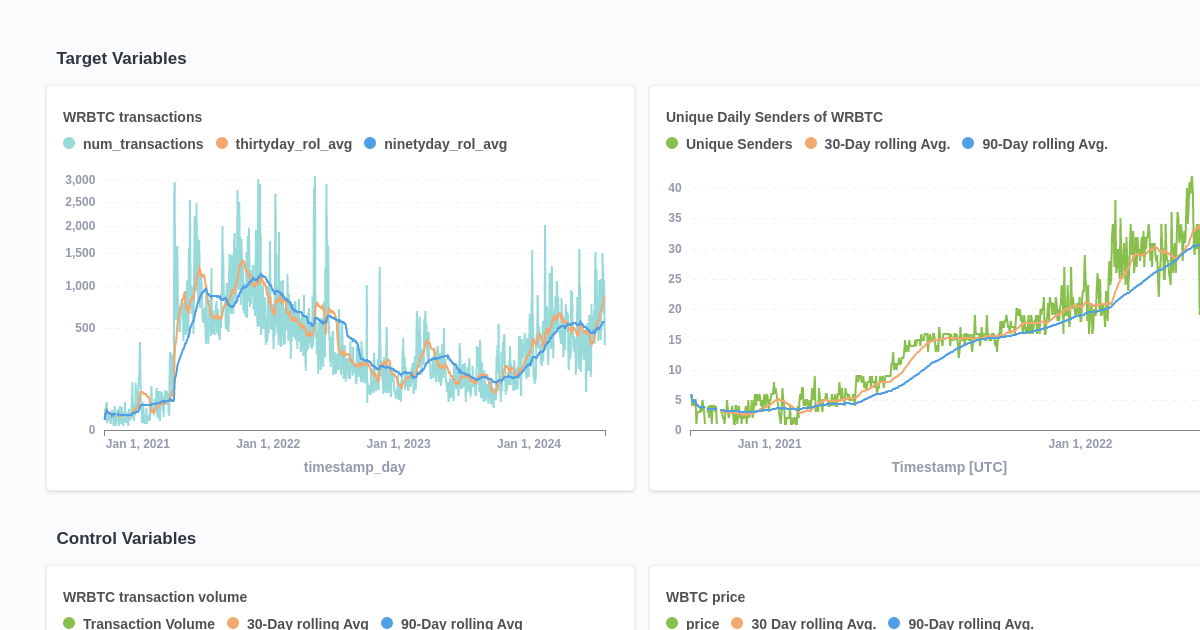Click the orange thirtyday_rol_avg legend dot
The height and width of the screenshot is (630, 1200).
click(221, 144)
